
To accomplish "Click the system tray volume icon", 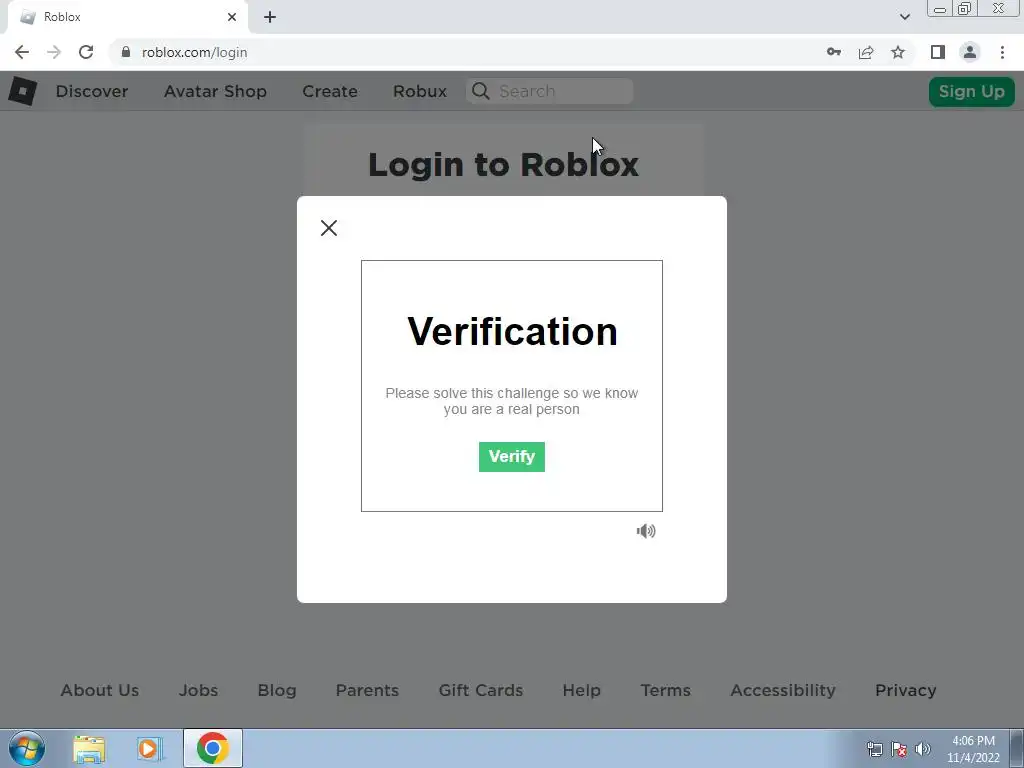I will 923,749.
